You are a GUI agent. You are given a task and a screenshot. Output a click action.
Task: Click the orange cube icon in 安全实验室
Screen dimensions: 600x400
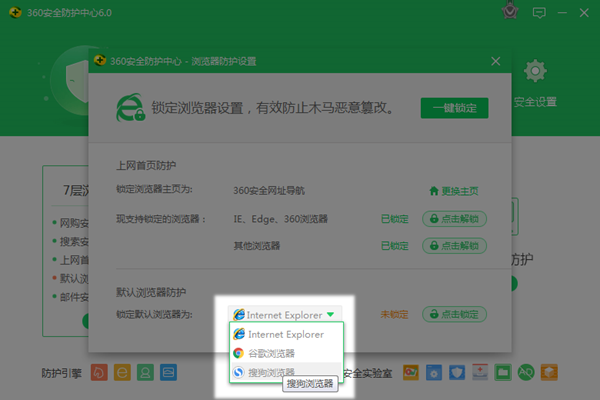[549, 372]
